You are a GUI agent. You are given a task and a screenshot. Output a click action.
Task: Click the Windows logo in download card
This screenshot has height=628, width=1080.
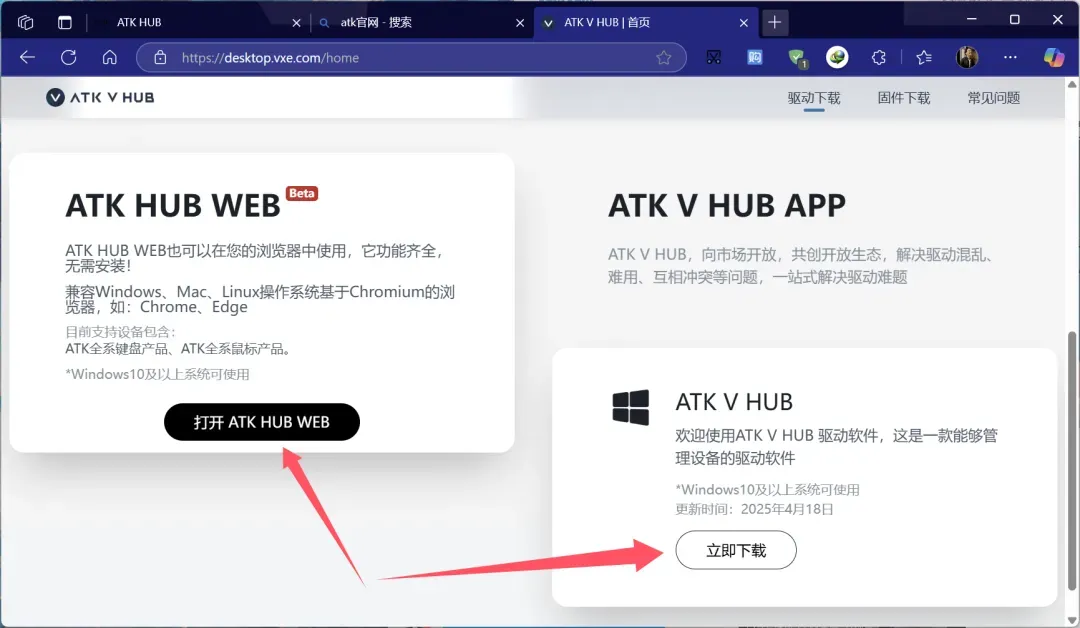(630, 407)
